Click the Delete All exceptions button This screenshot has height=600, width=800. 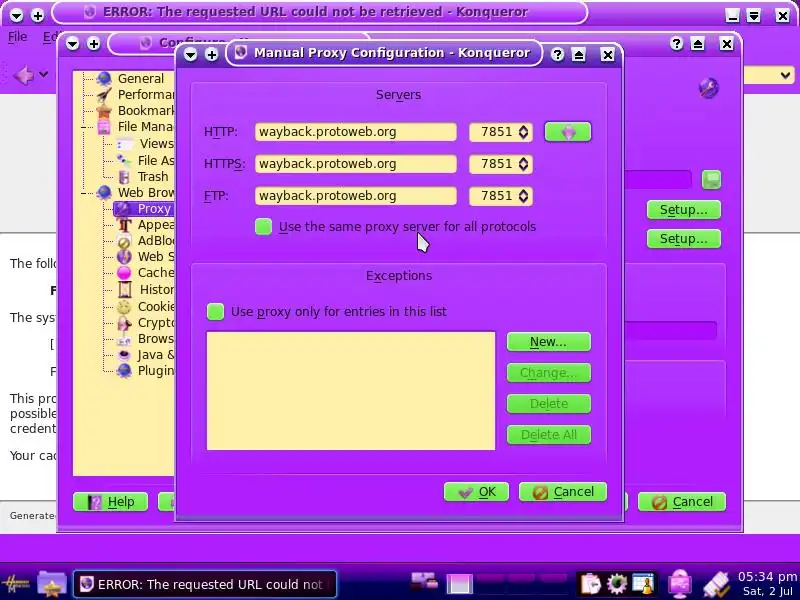click(548, 435)
